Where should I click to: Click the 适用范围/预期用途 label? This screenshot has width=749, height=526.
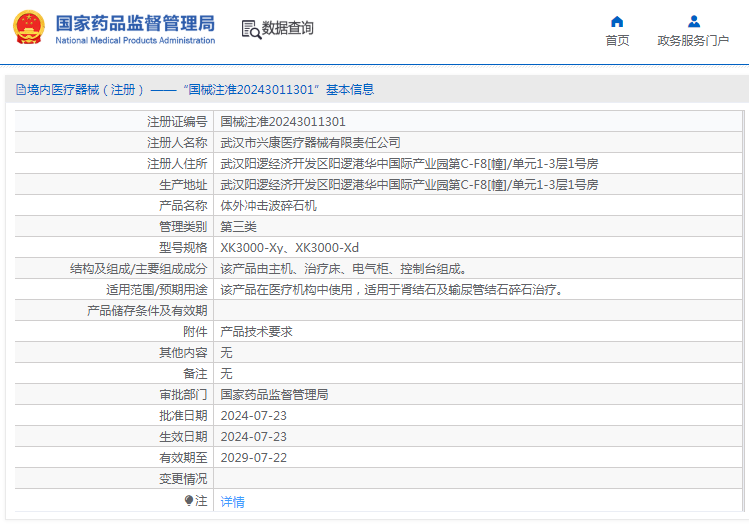point(157,290)
